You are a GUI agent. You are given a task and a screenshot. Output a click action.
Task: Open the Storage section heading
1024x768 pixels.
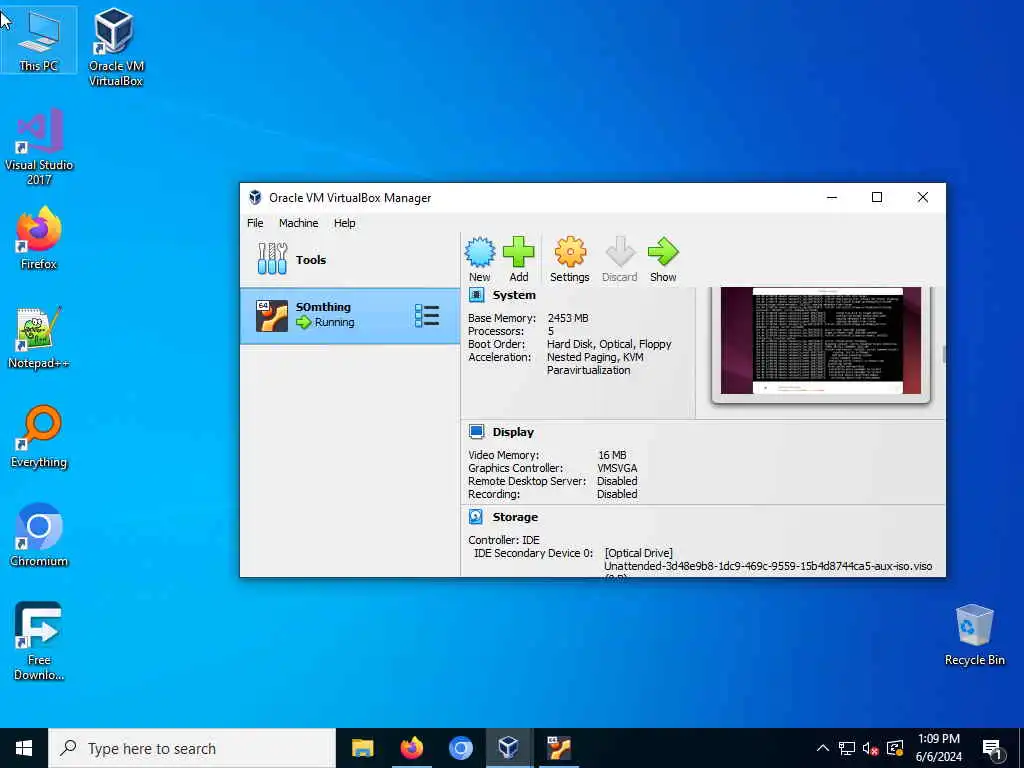pos(515,517)
